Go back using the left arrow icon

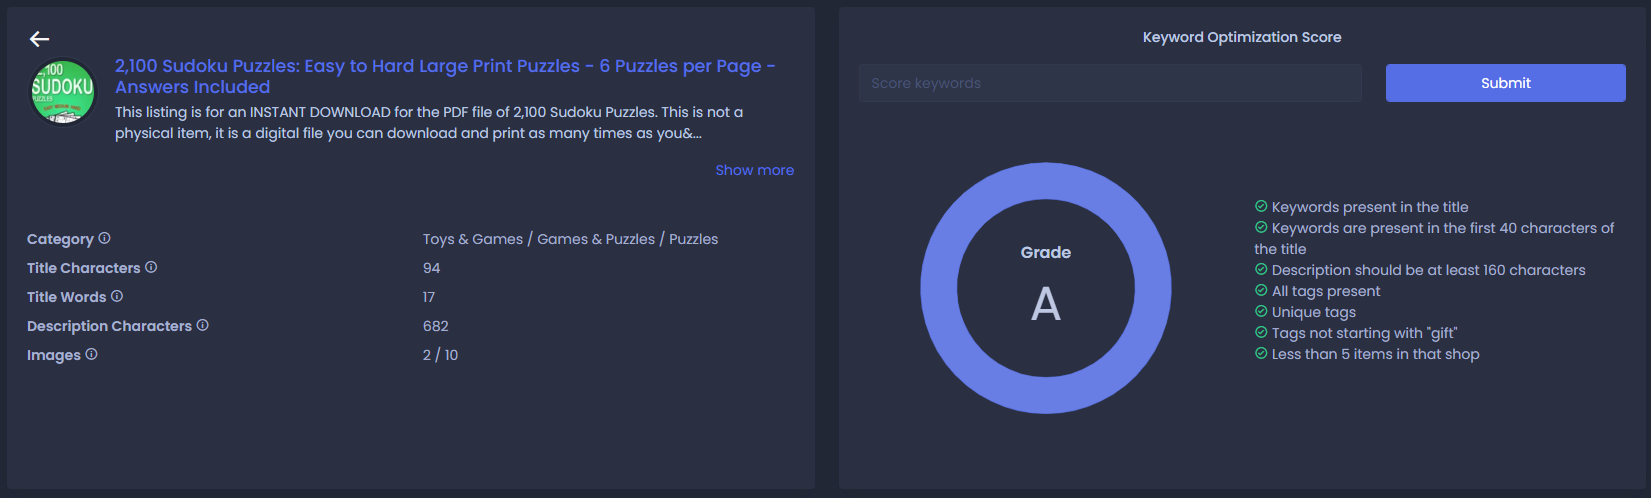(40, 39)
